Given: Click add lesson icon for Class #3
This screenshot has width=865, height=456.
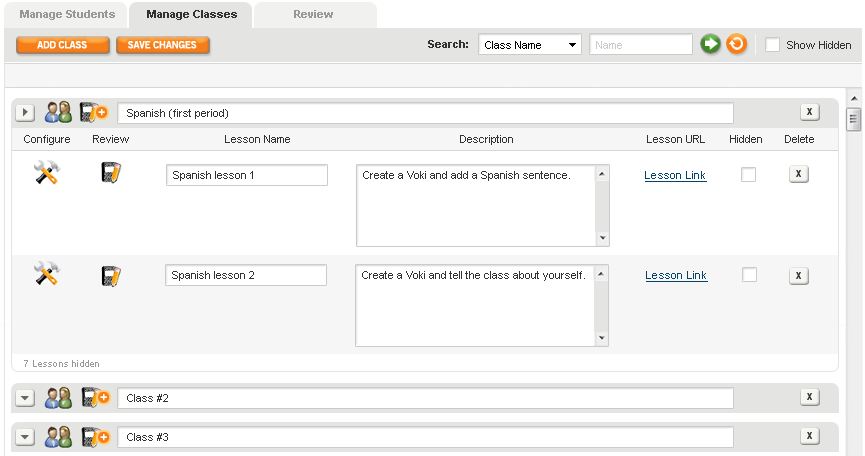Looking at the screenshot, I should click(x=93, y=437).
